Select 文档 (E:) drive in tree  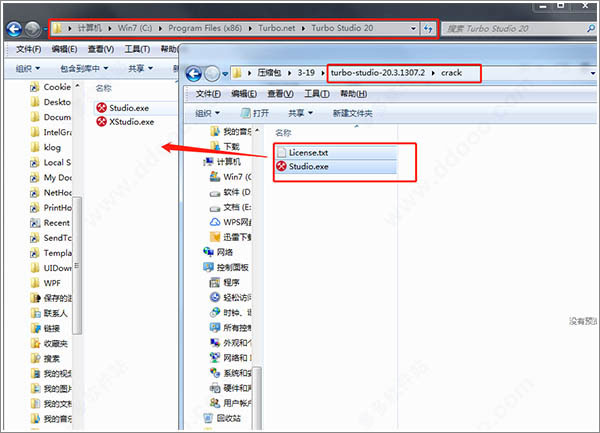(x=230, y=207)
